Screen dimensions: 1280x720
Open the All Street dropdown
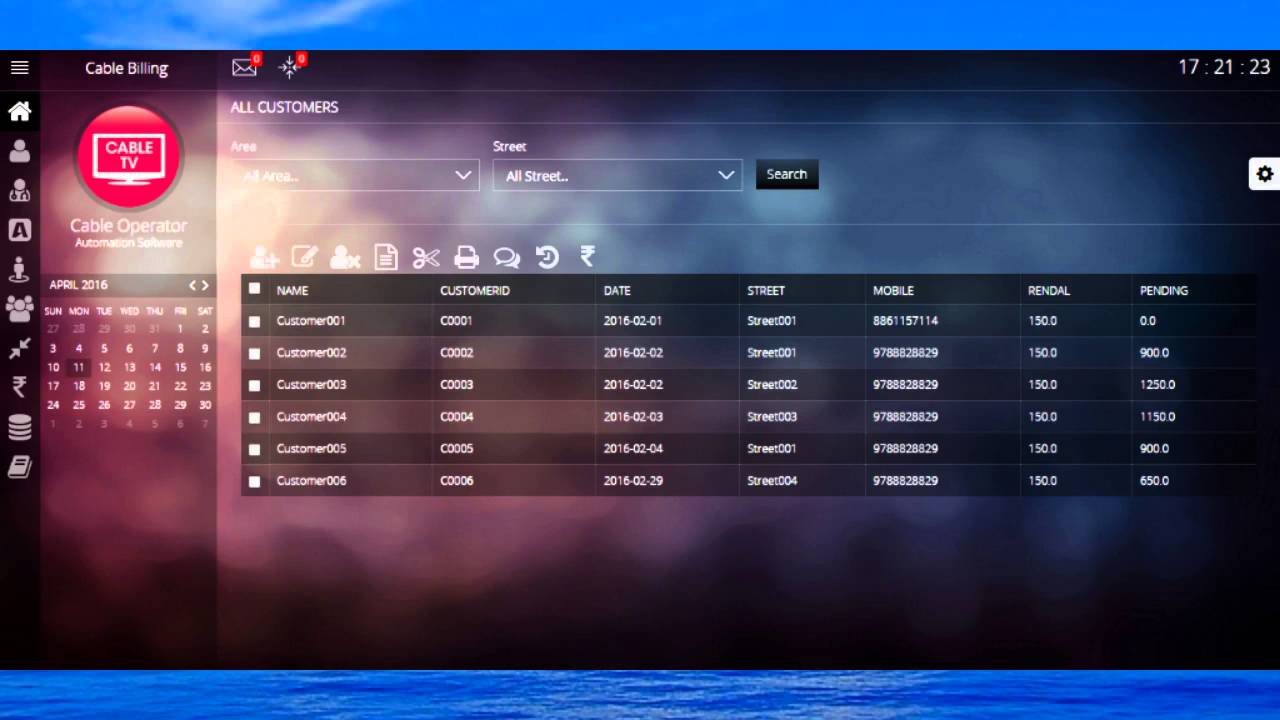[x=617, y=175]
